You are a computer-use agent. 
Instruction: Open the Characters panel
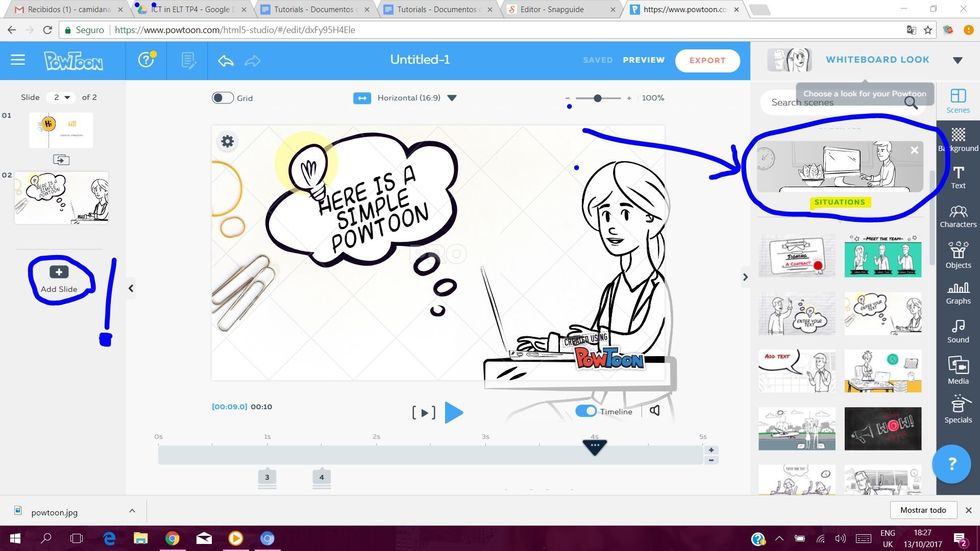958,216
